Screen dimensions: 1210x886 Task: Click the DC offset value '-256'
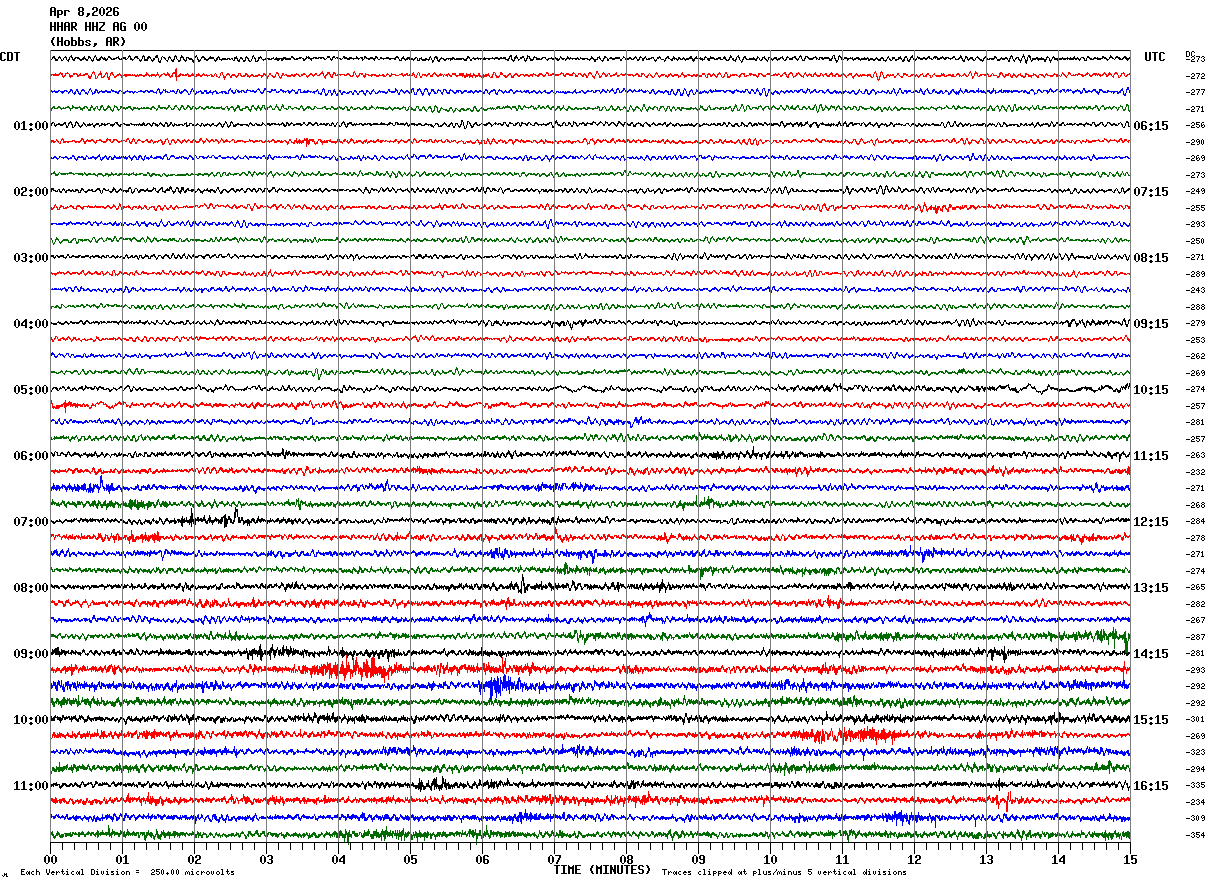click(x=1195, y=126)
